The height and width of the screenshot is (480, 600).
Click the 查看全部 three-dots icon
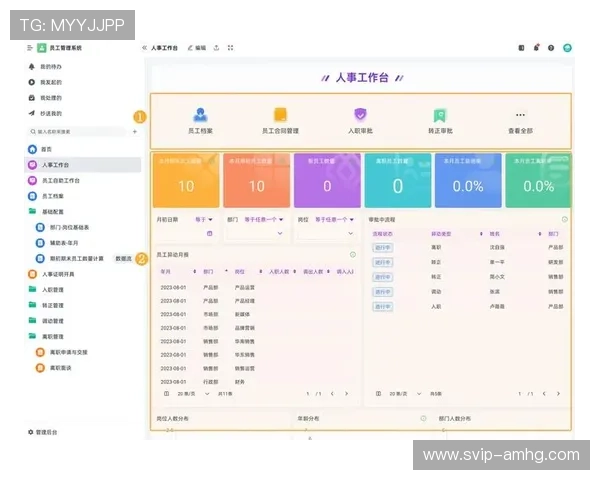(520, 115)
